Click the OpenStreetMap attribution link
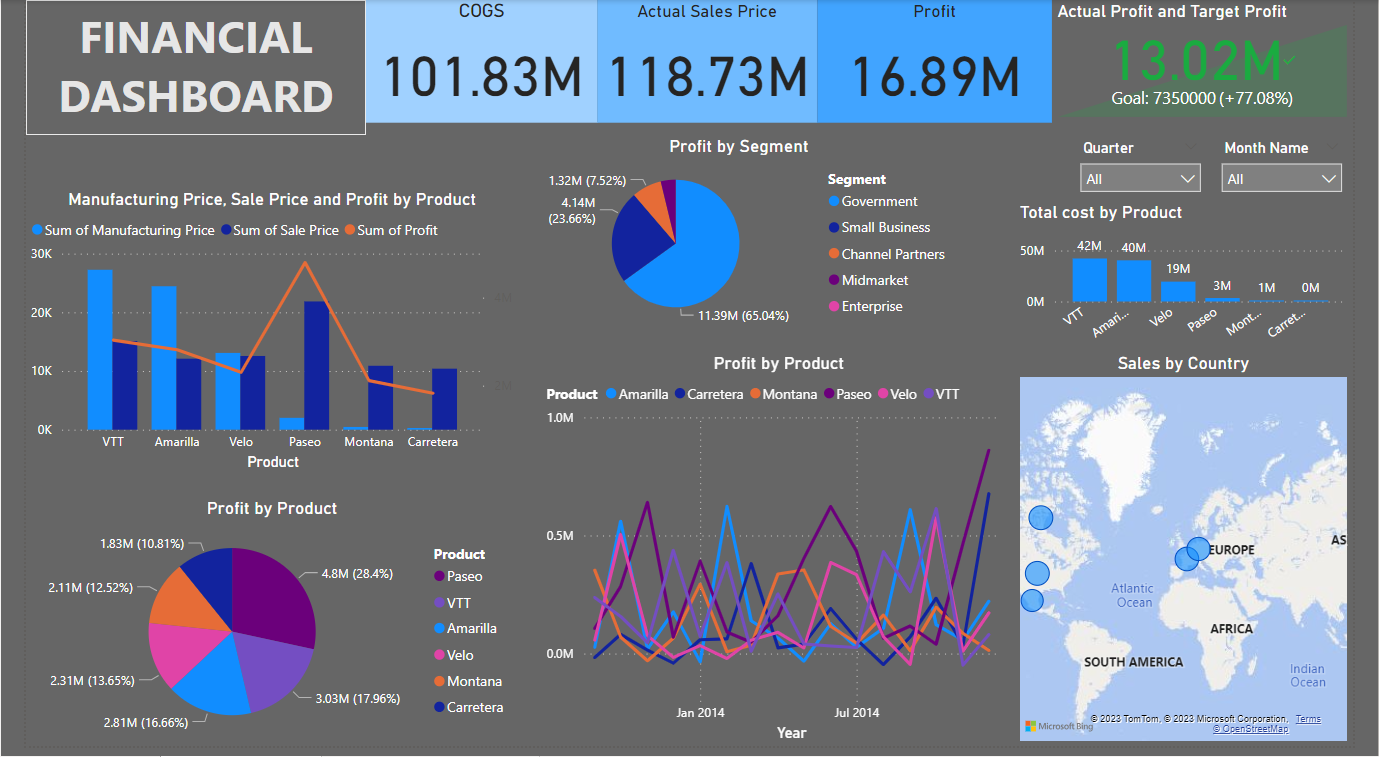 1249,728
